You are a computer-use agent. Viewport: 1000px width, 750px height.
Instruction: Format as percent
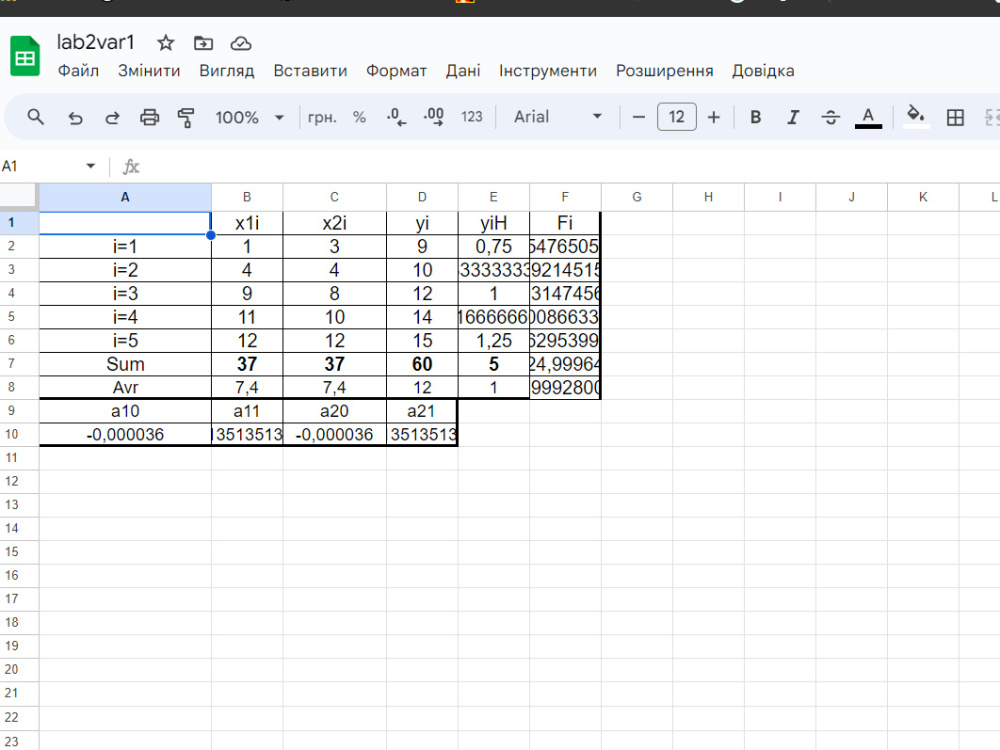[x=359, y=117]
